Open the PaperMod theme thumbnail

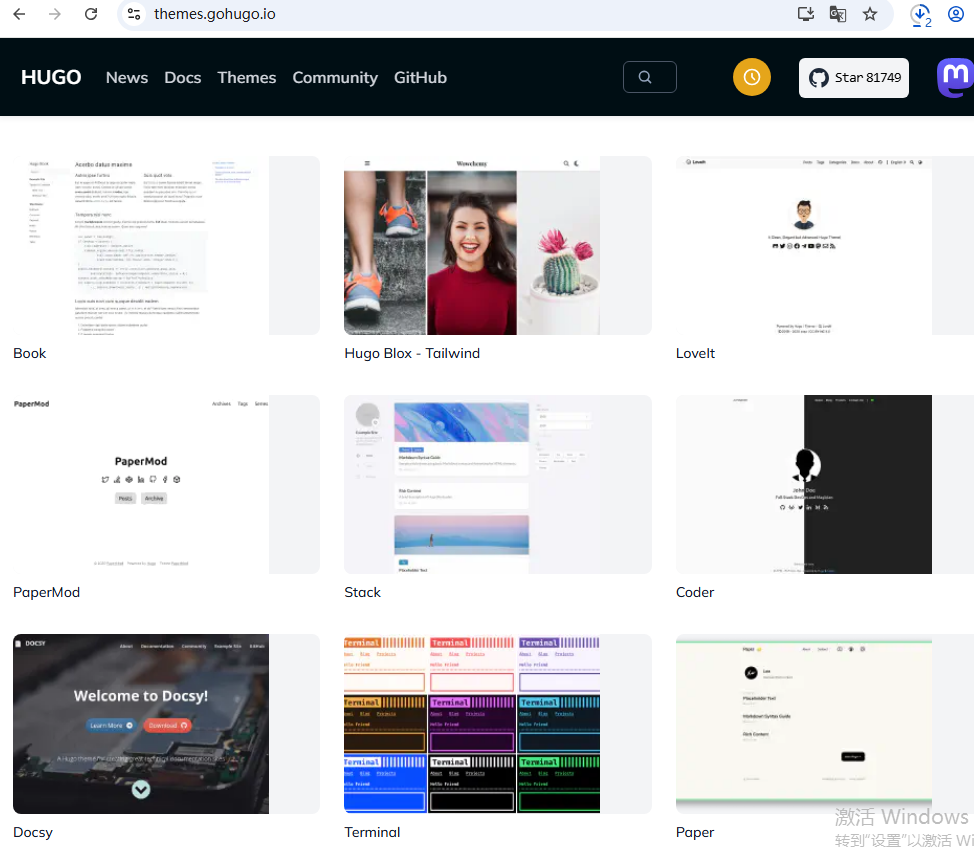pos(166,485)
